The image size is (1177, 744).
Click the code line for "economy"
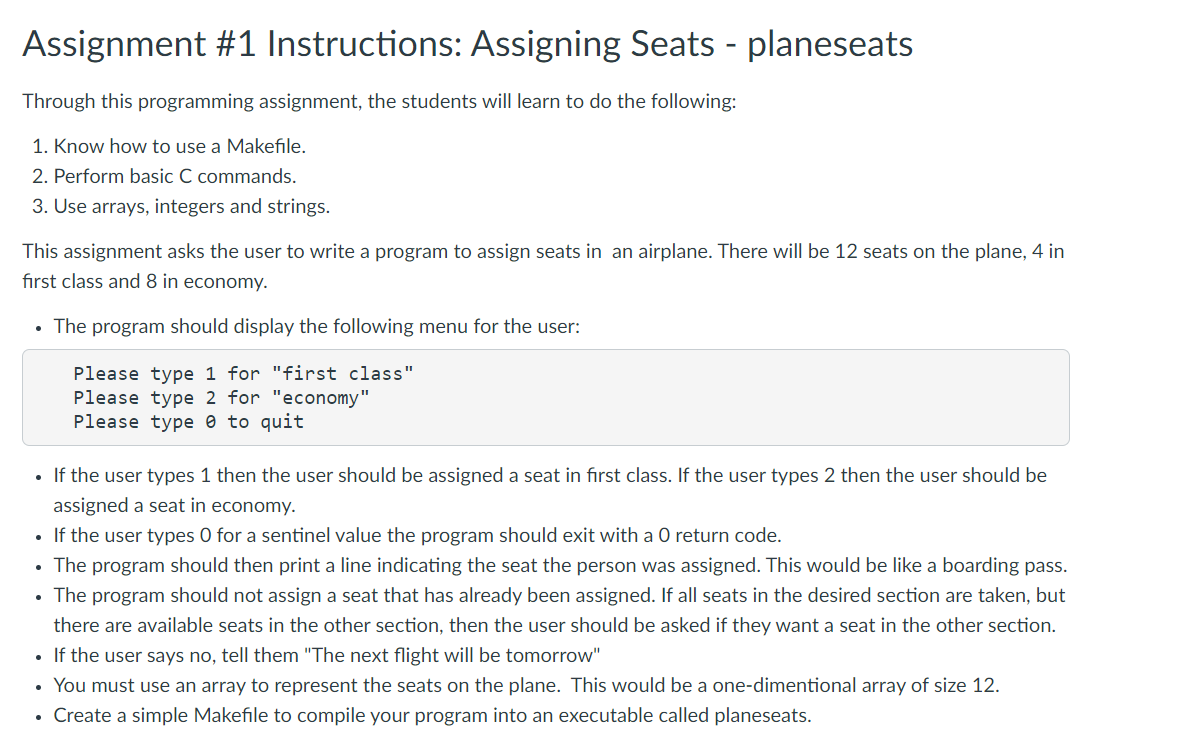[x=221, y=397]
